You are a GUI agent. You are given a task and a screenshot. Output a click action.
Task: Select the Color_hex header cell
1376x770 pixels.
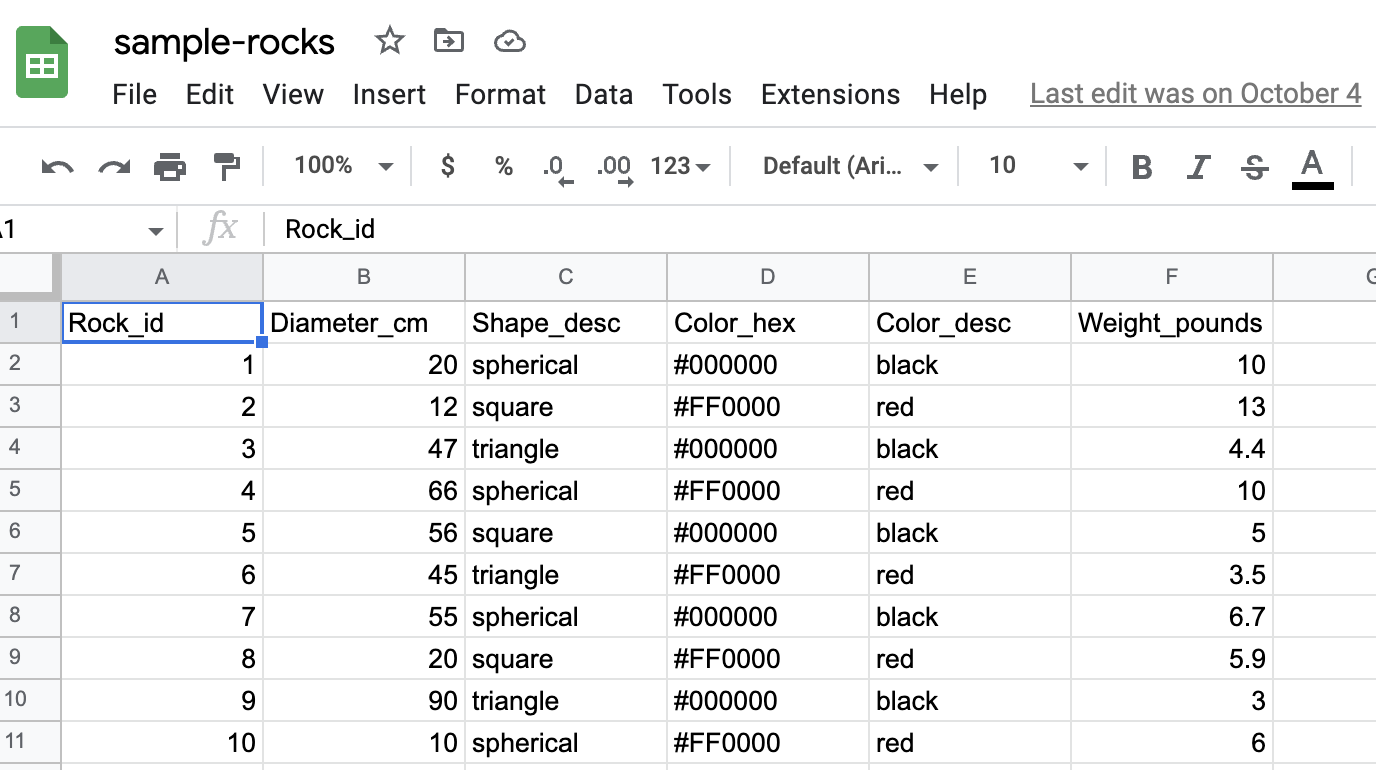768,322
